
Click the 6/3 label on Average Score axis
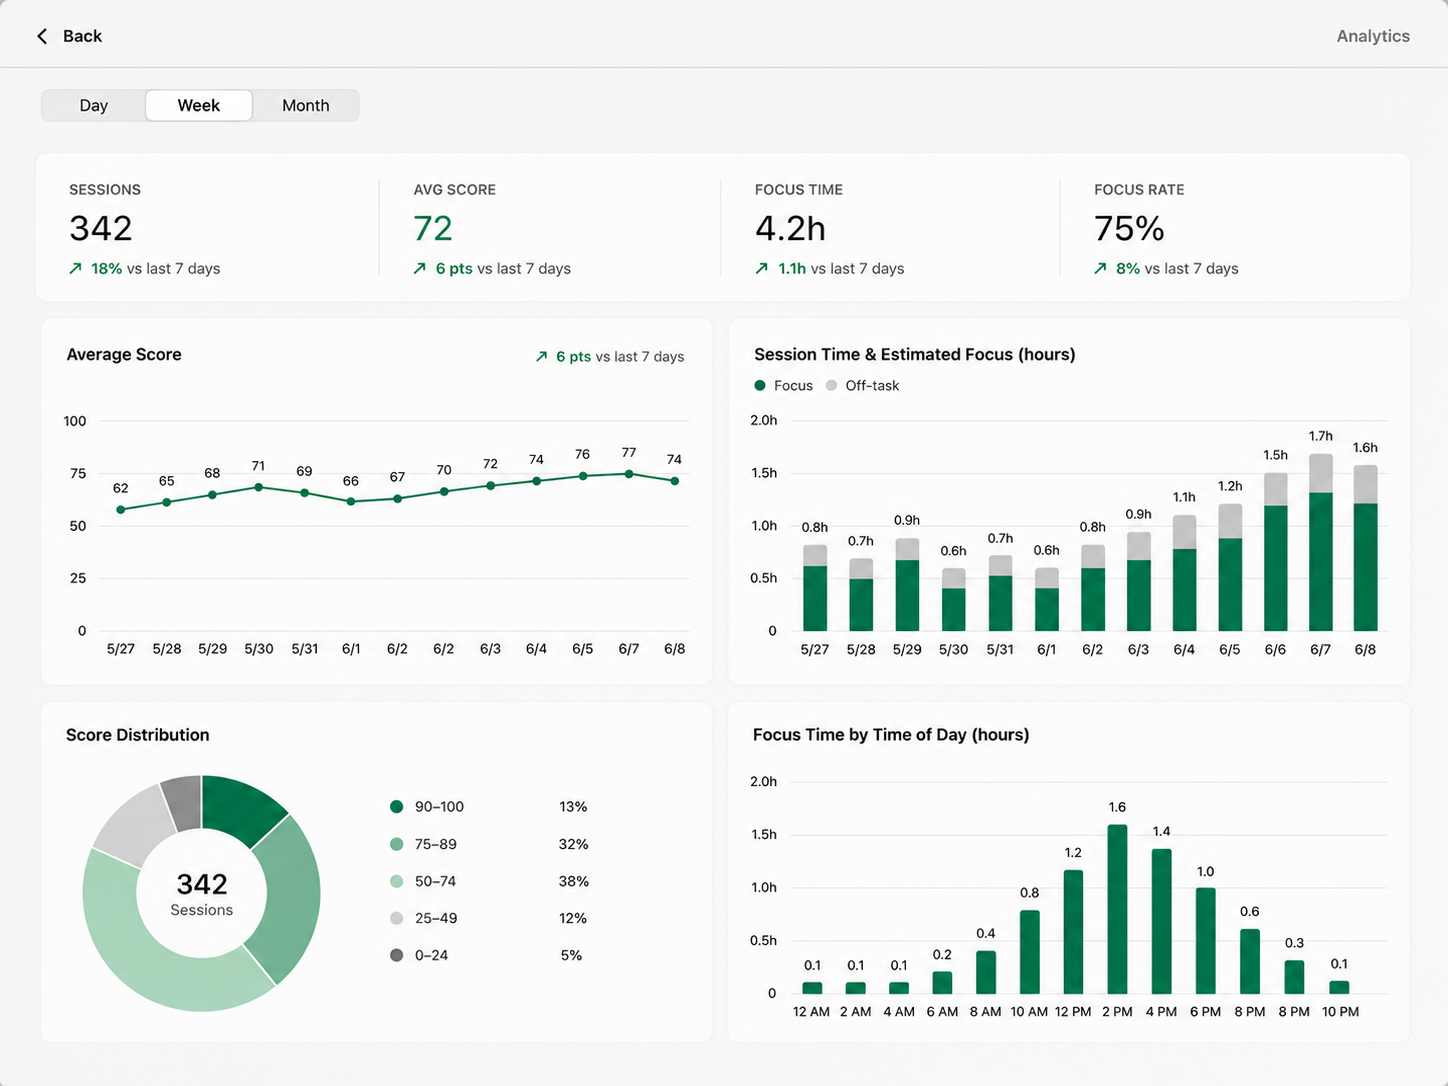tap(490, 649)
